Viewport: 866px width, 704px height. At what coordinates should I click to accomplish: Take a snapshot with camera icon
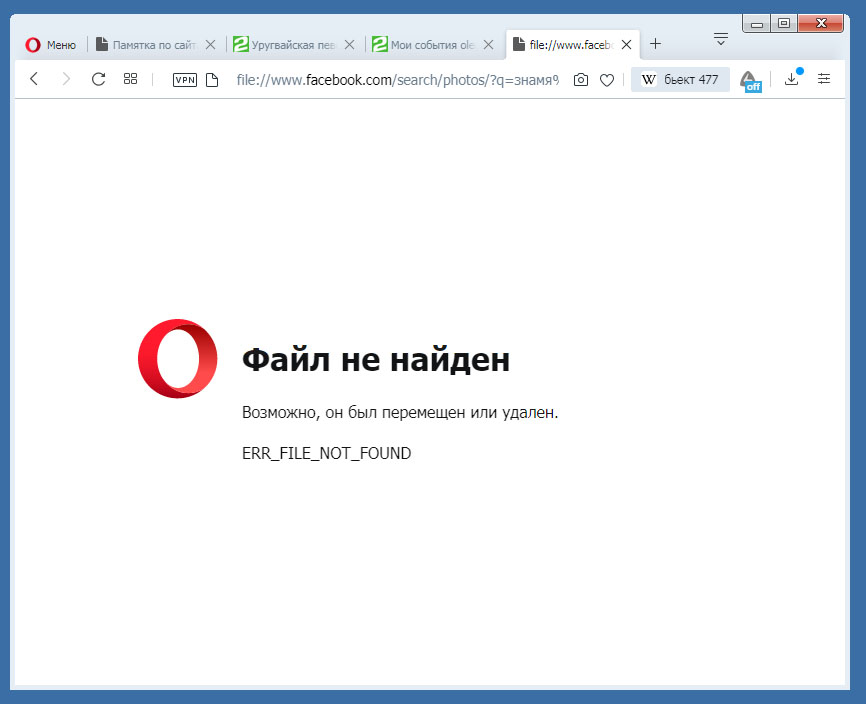(x=580, y=80)
